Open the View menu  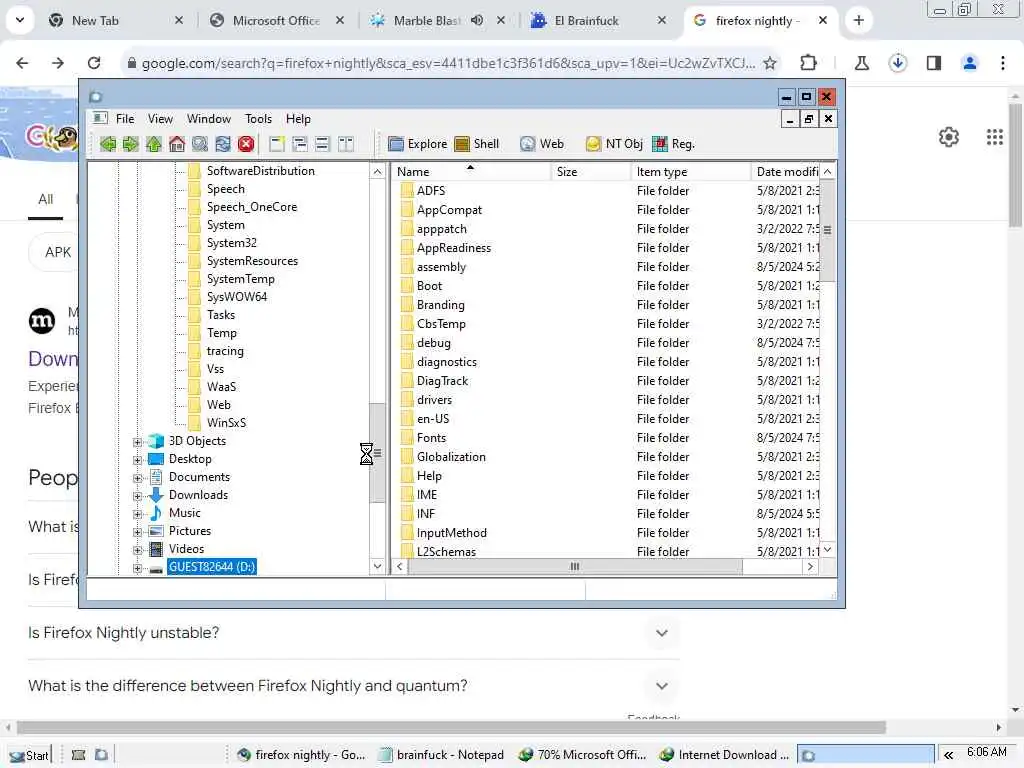pyautogui.click(x=160, y=119)
